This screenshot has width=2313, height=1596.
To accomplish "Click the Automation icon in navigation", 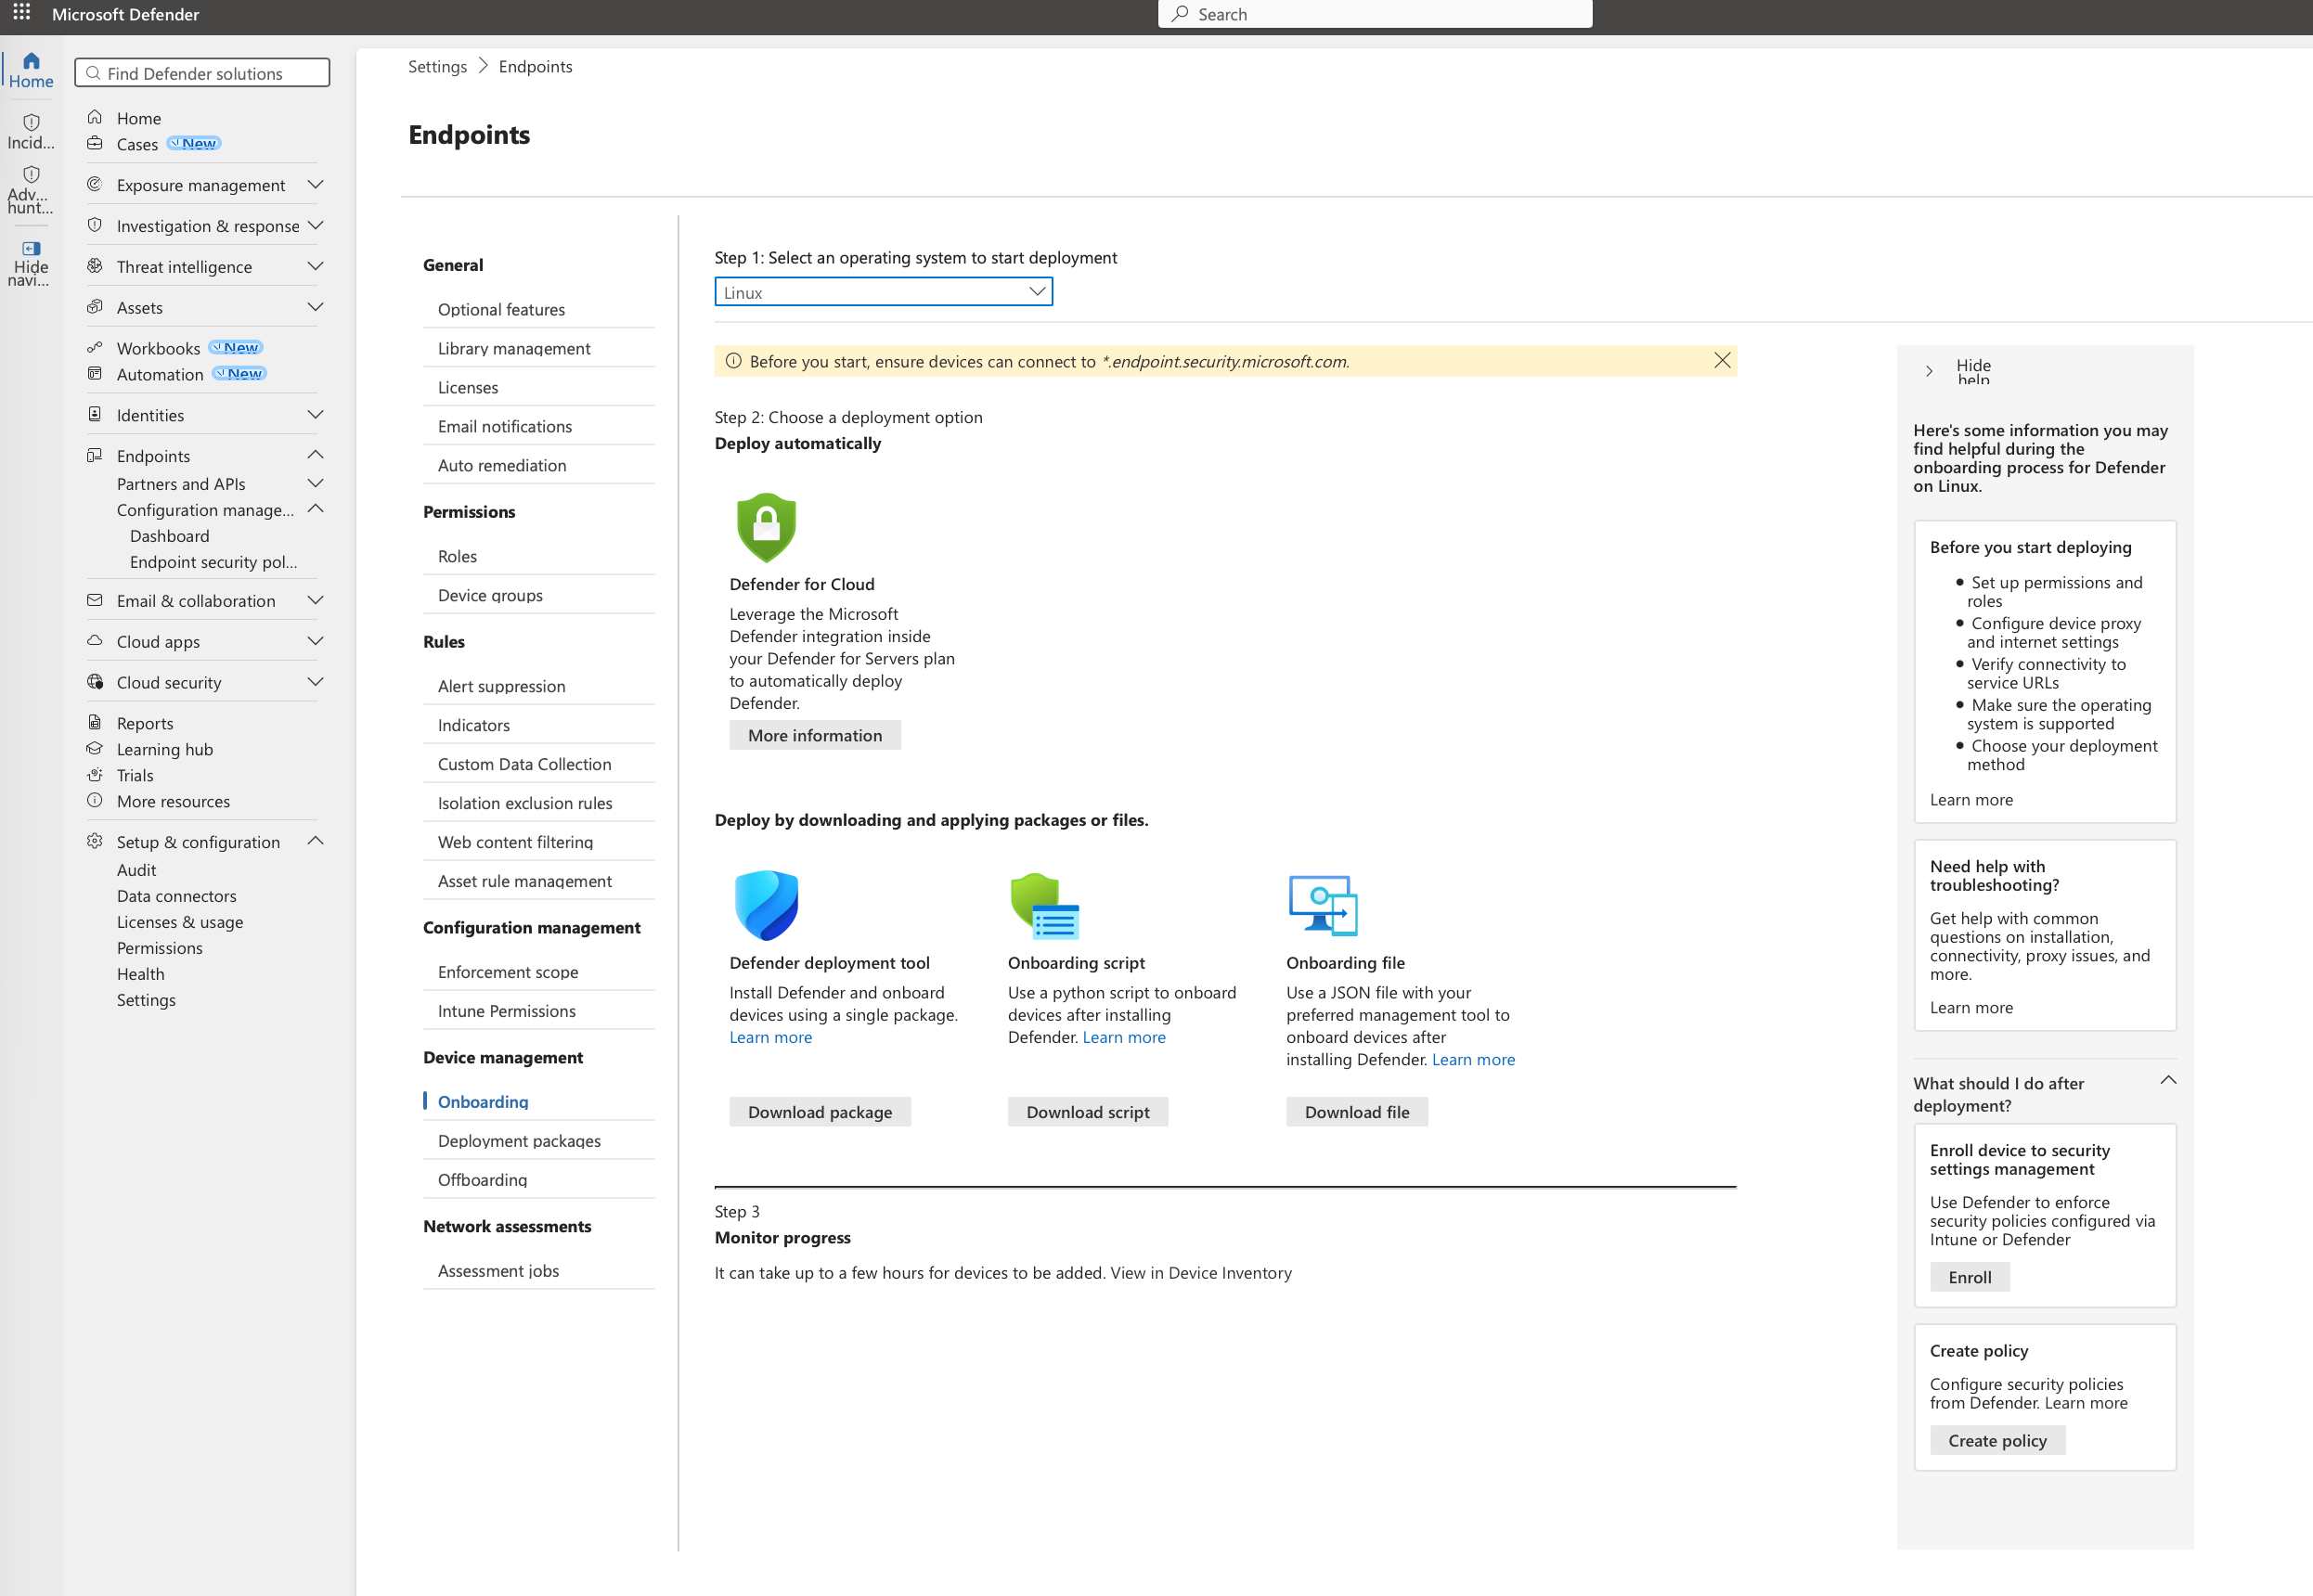I will [x=95, y=374].
